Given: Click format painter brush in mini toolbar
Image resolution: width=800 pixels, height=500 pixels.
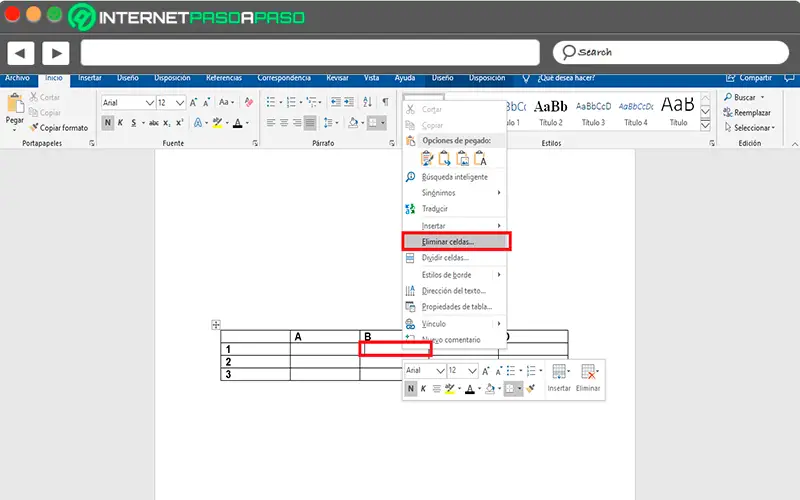Looking at the screenshot, I should 531,389.
